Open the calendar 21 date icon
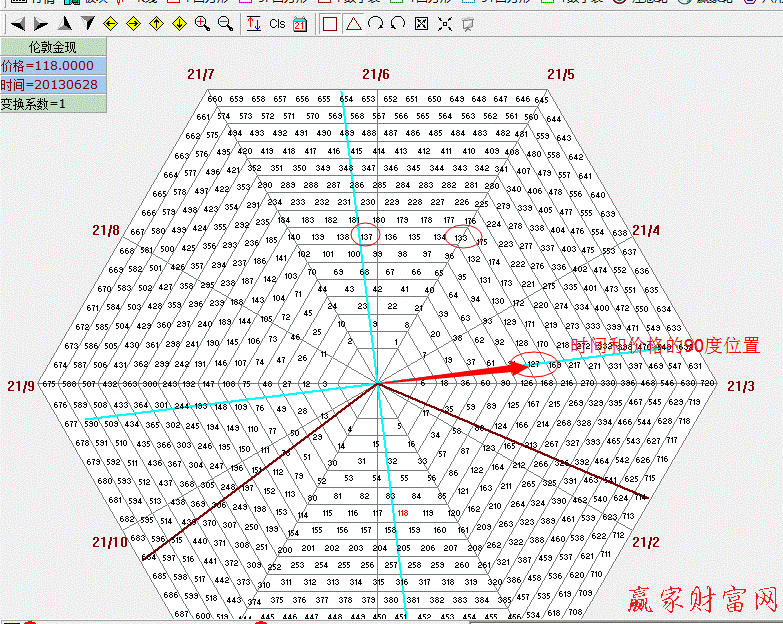This screenshot has height=624, width=783. pos(300,24)
